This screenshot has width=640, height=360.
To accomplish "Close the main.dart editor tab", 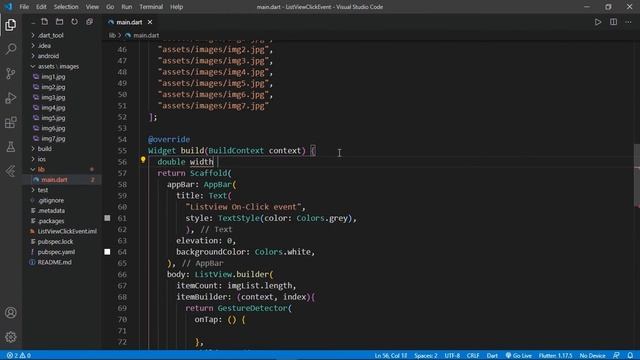I will (150, 22).
